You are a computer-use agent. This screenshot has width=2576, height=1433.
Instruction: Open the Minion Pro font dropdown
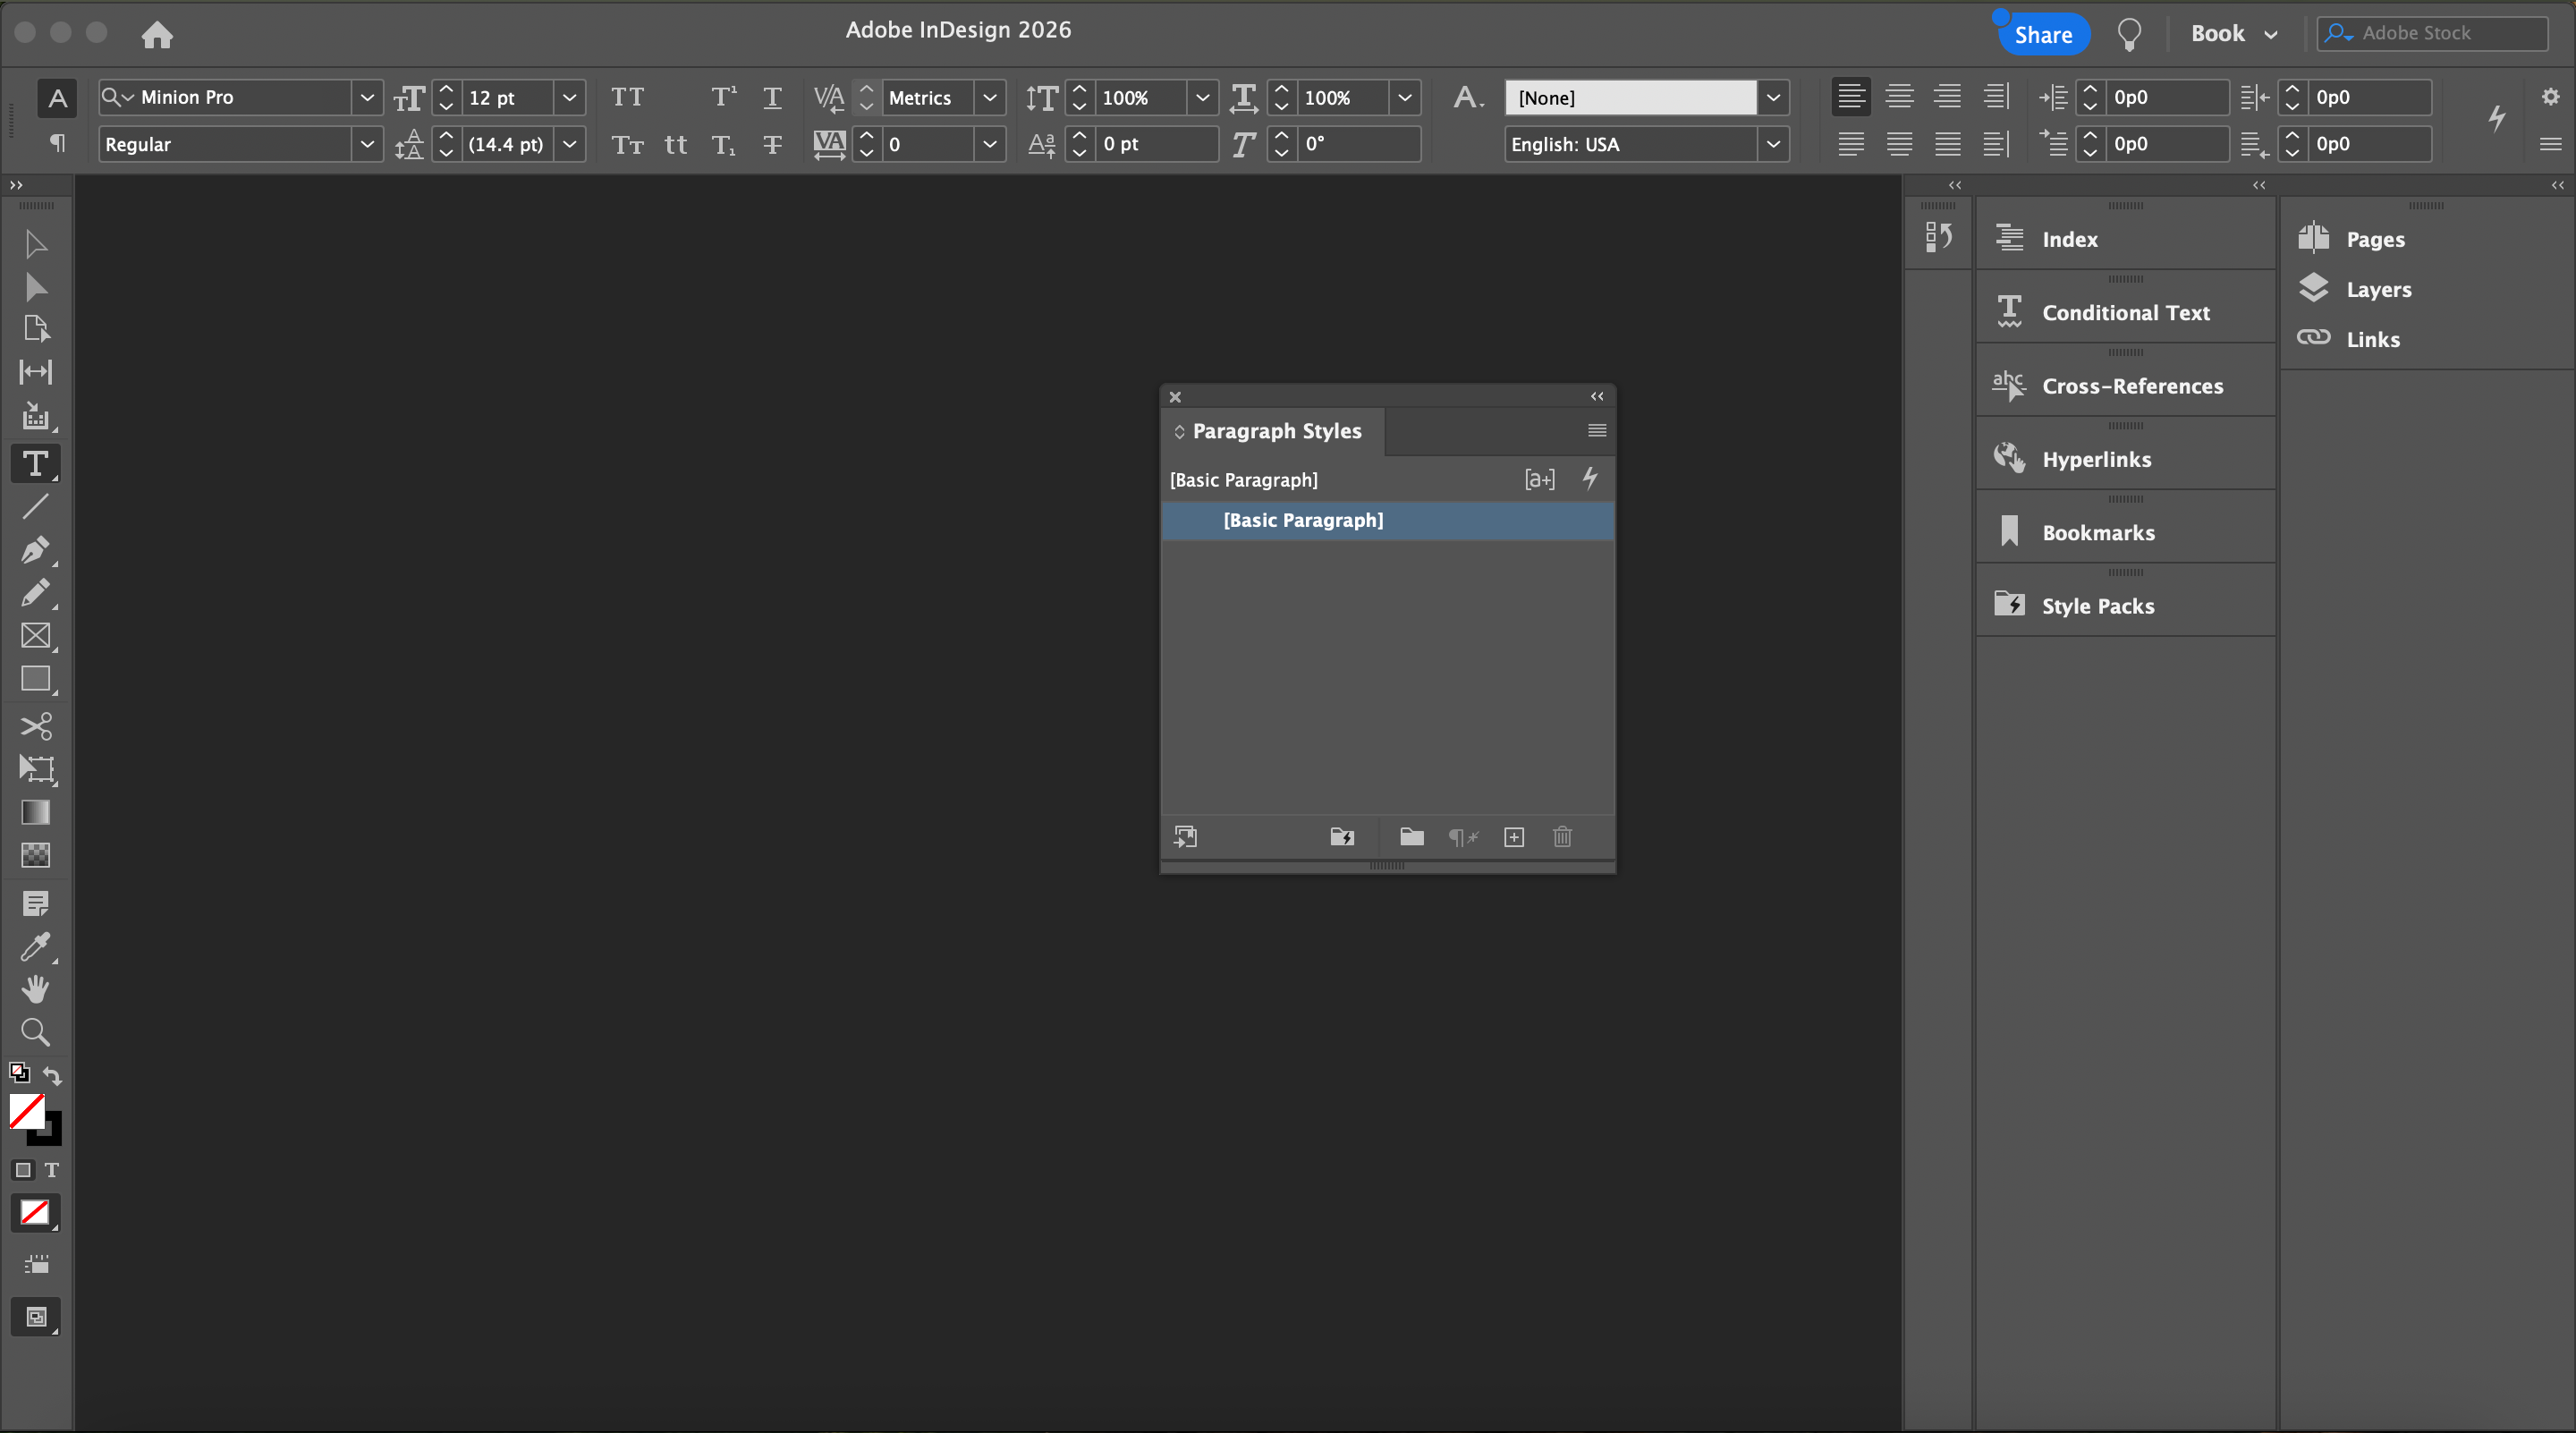pos(367,97)
